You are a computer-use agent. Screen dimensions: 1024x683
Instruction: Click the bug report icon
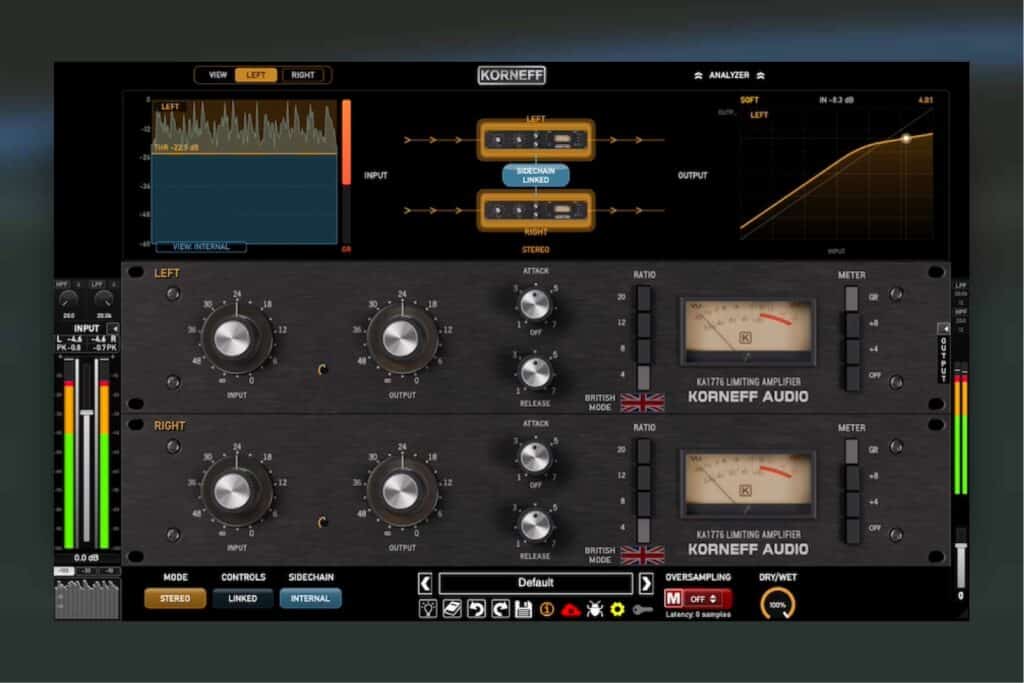click(x=594, y=609)
